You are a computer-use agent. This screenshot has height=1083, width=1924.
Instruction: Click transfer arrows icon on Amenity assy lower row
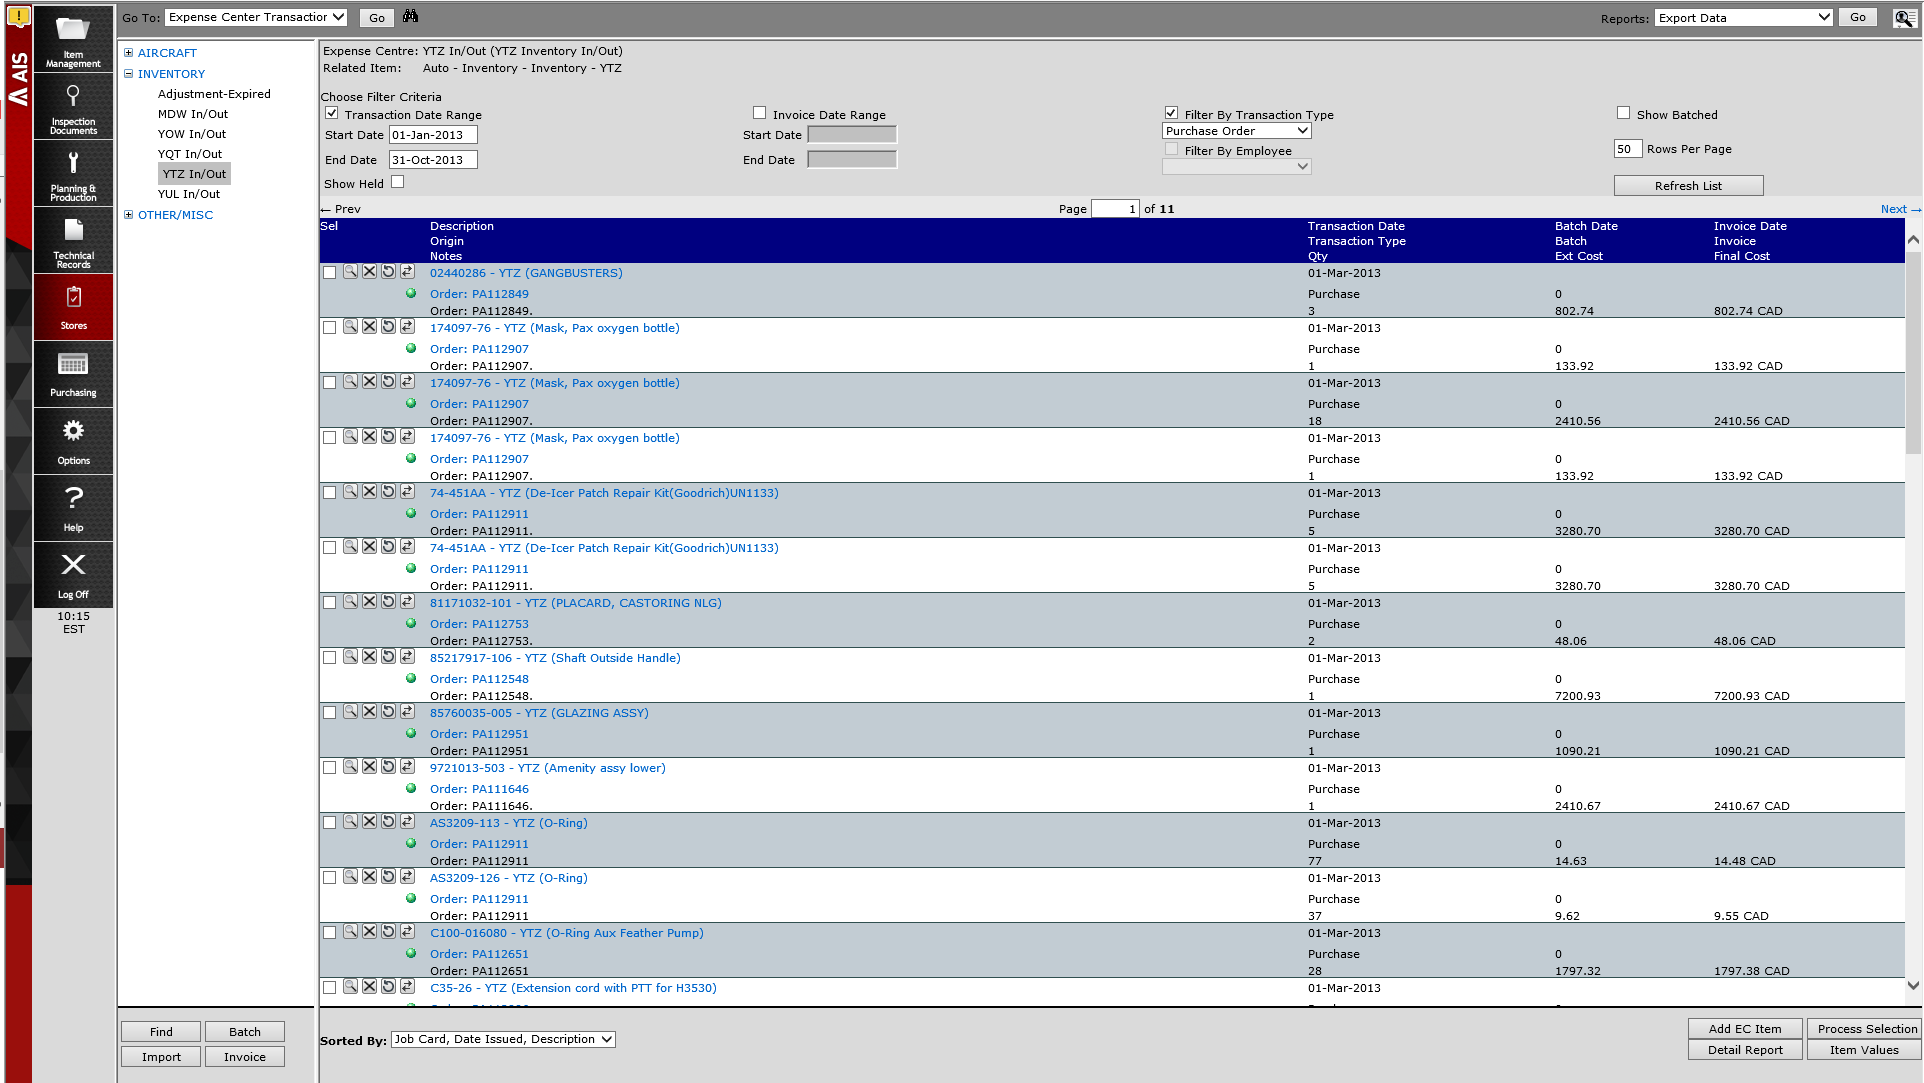click(407, 767)
